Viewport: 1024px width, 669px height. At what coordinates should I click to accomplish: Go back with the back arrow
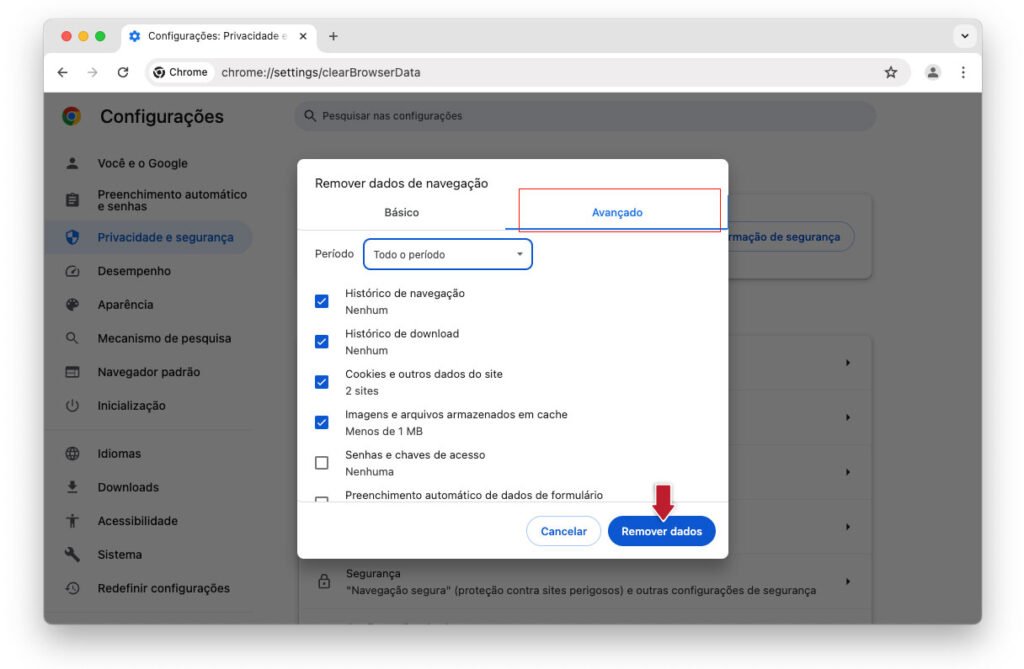pyautogui.click(x=63, y=73)
